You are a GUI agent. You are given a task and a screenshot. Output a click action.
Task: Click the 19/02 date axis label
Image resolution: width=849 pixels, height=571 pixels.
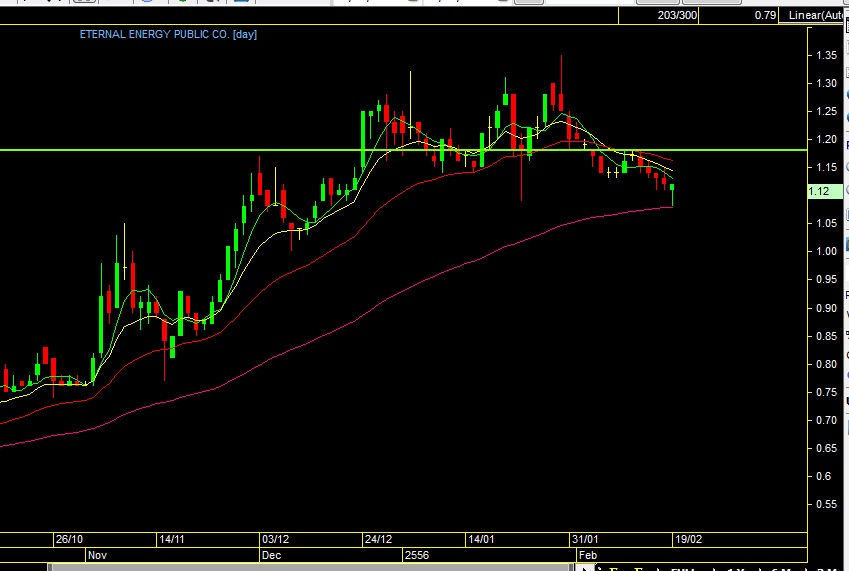(x=689, y=540)
